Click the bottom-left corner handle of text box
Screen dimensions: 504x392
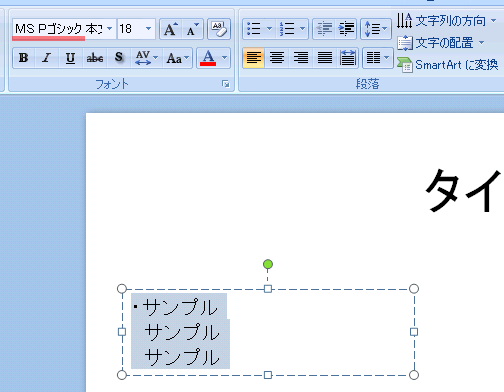coord(122,375)
